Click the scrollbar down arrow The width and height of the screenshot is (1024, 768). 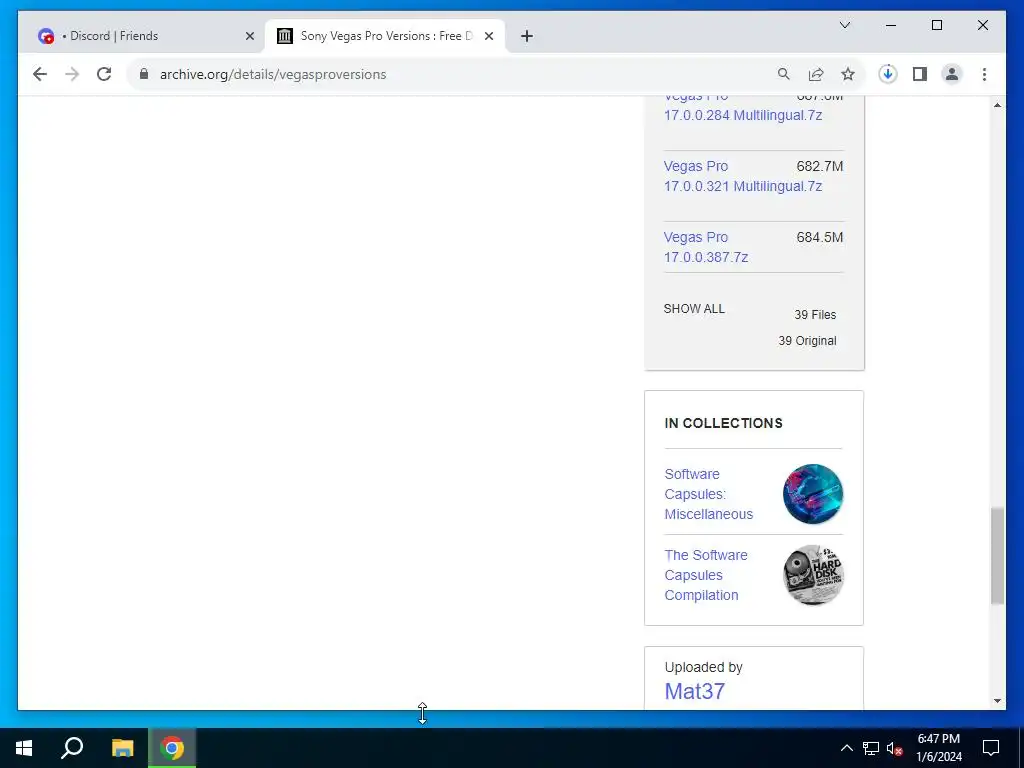point(997,701)
